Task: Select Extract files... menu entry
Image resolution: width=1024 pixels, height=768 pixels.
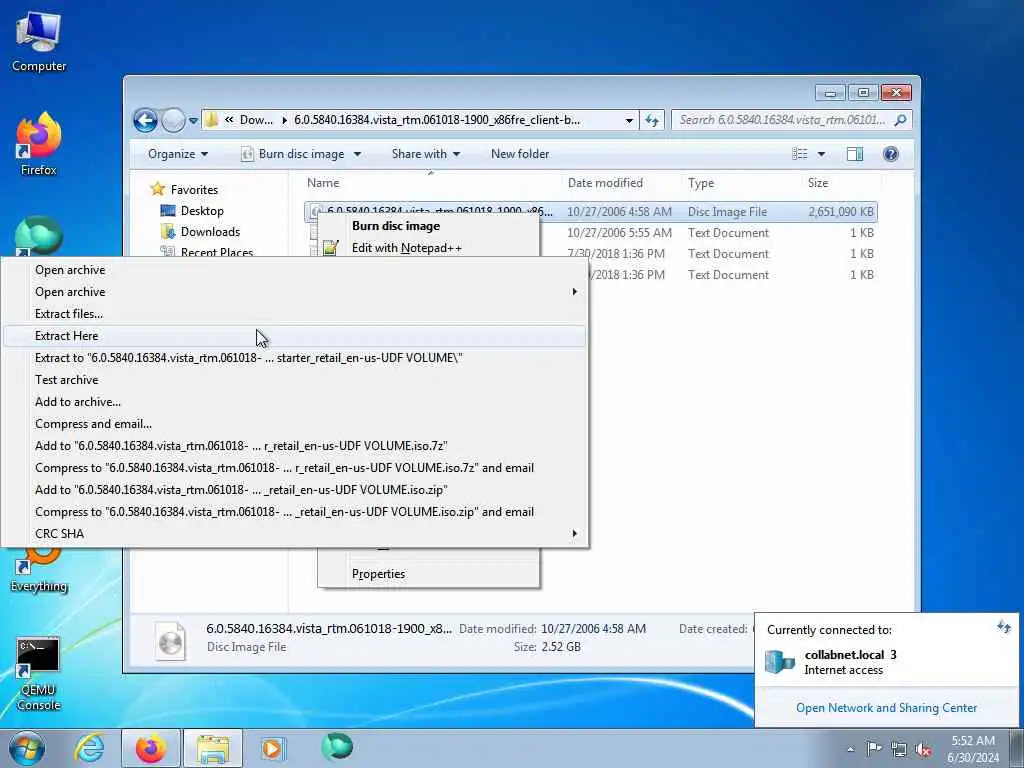Action: tap(295, 313)
